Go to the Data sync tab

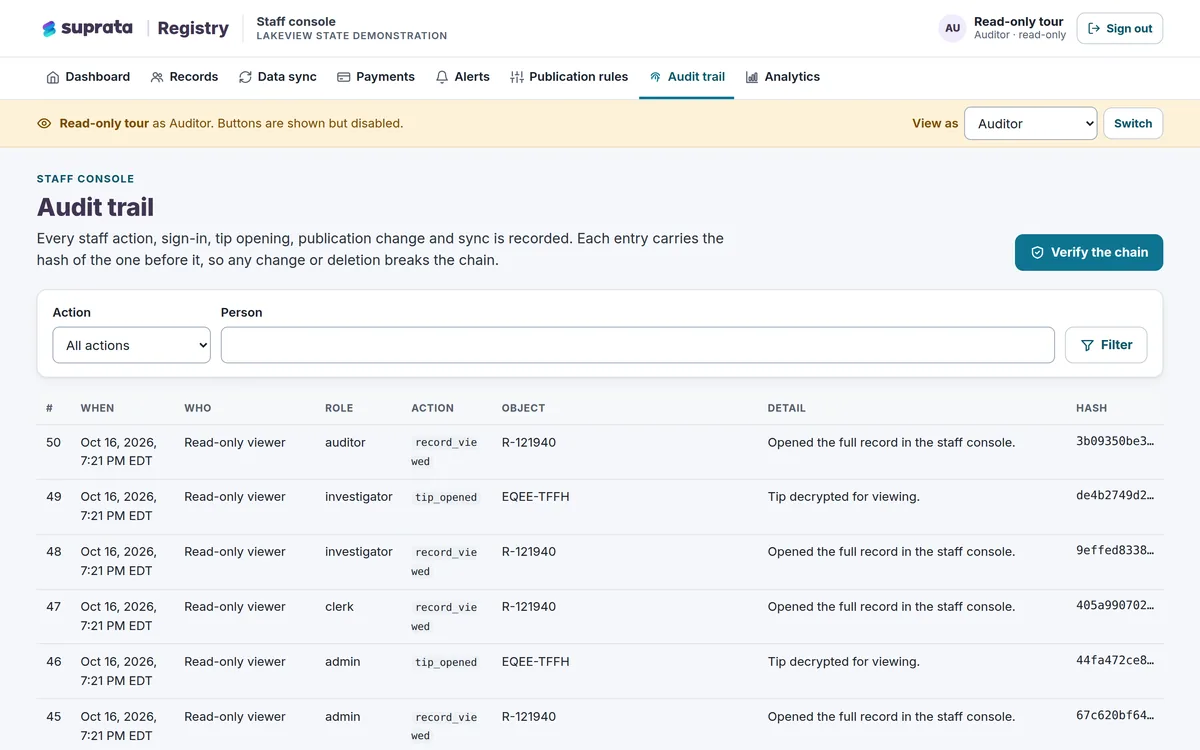click(x=277, y=77)
